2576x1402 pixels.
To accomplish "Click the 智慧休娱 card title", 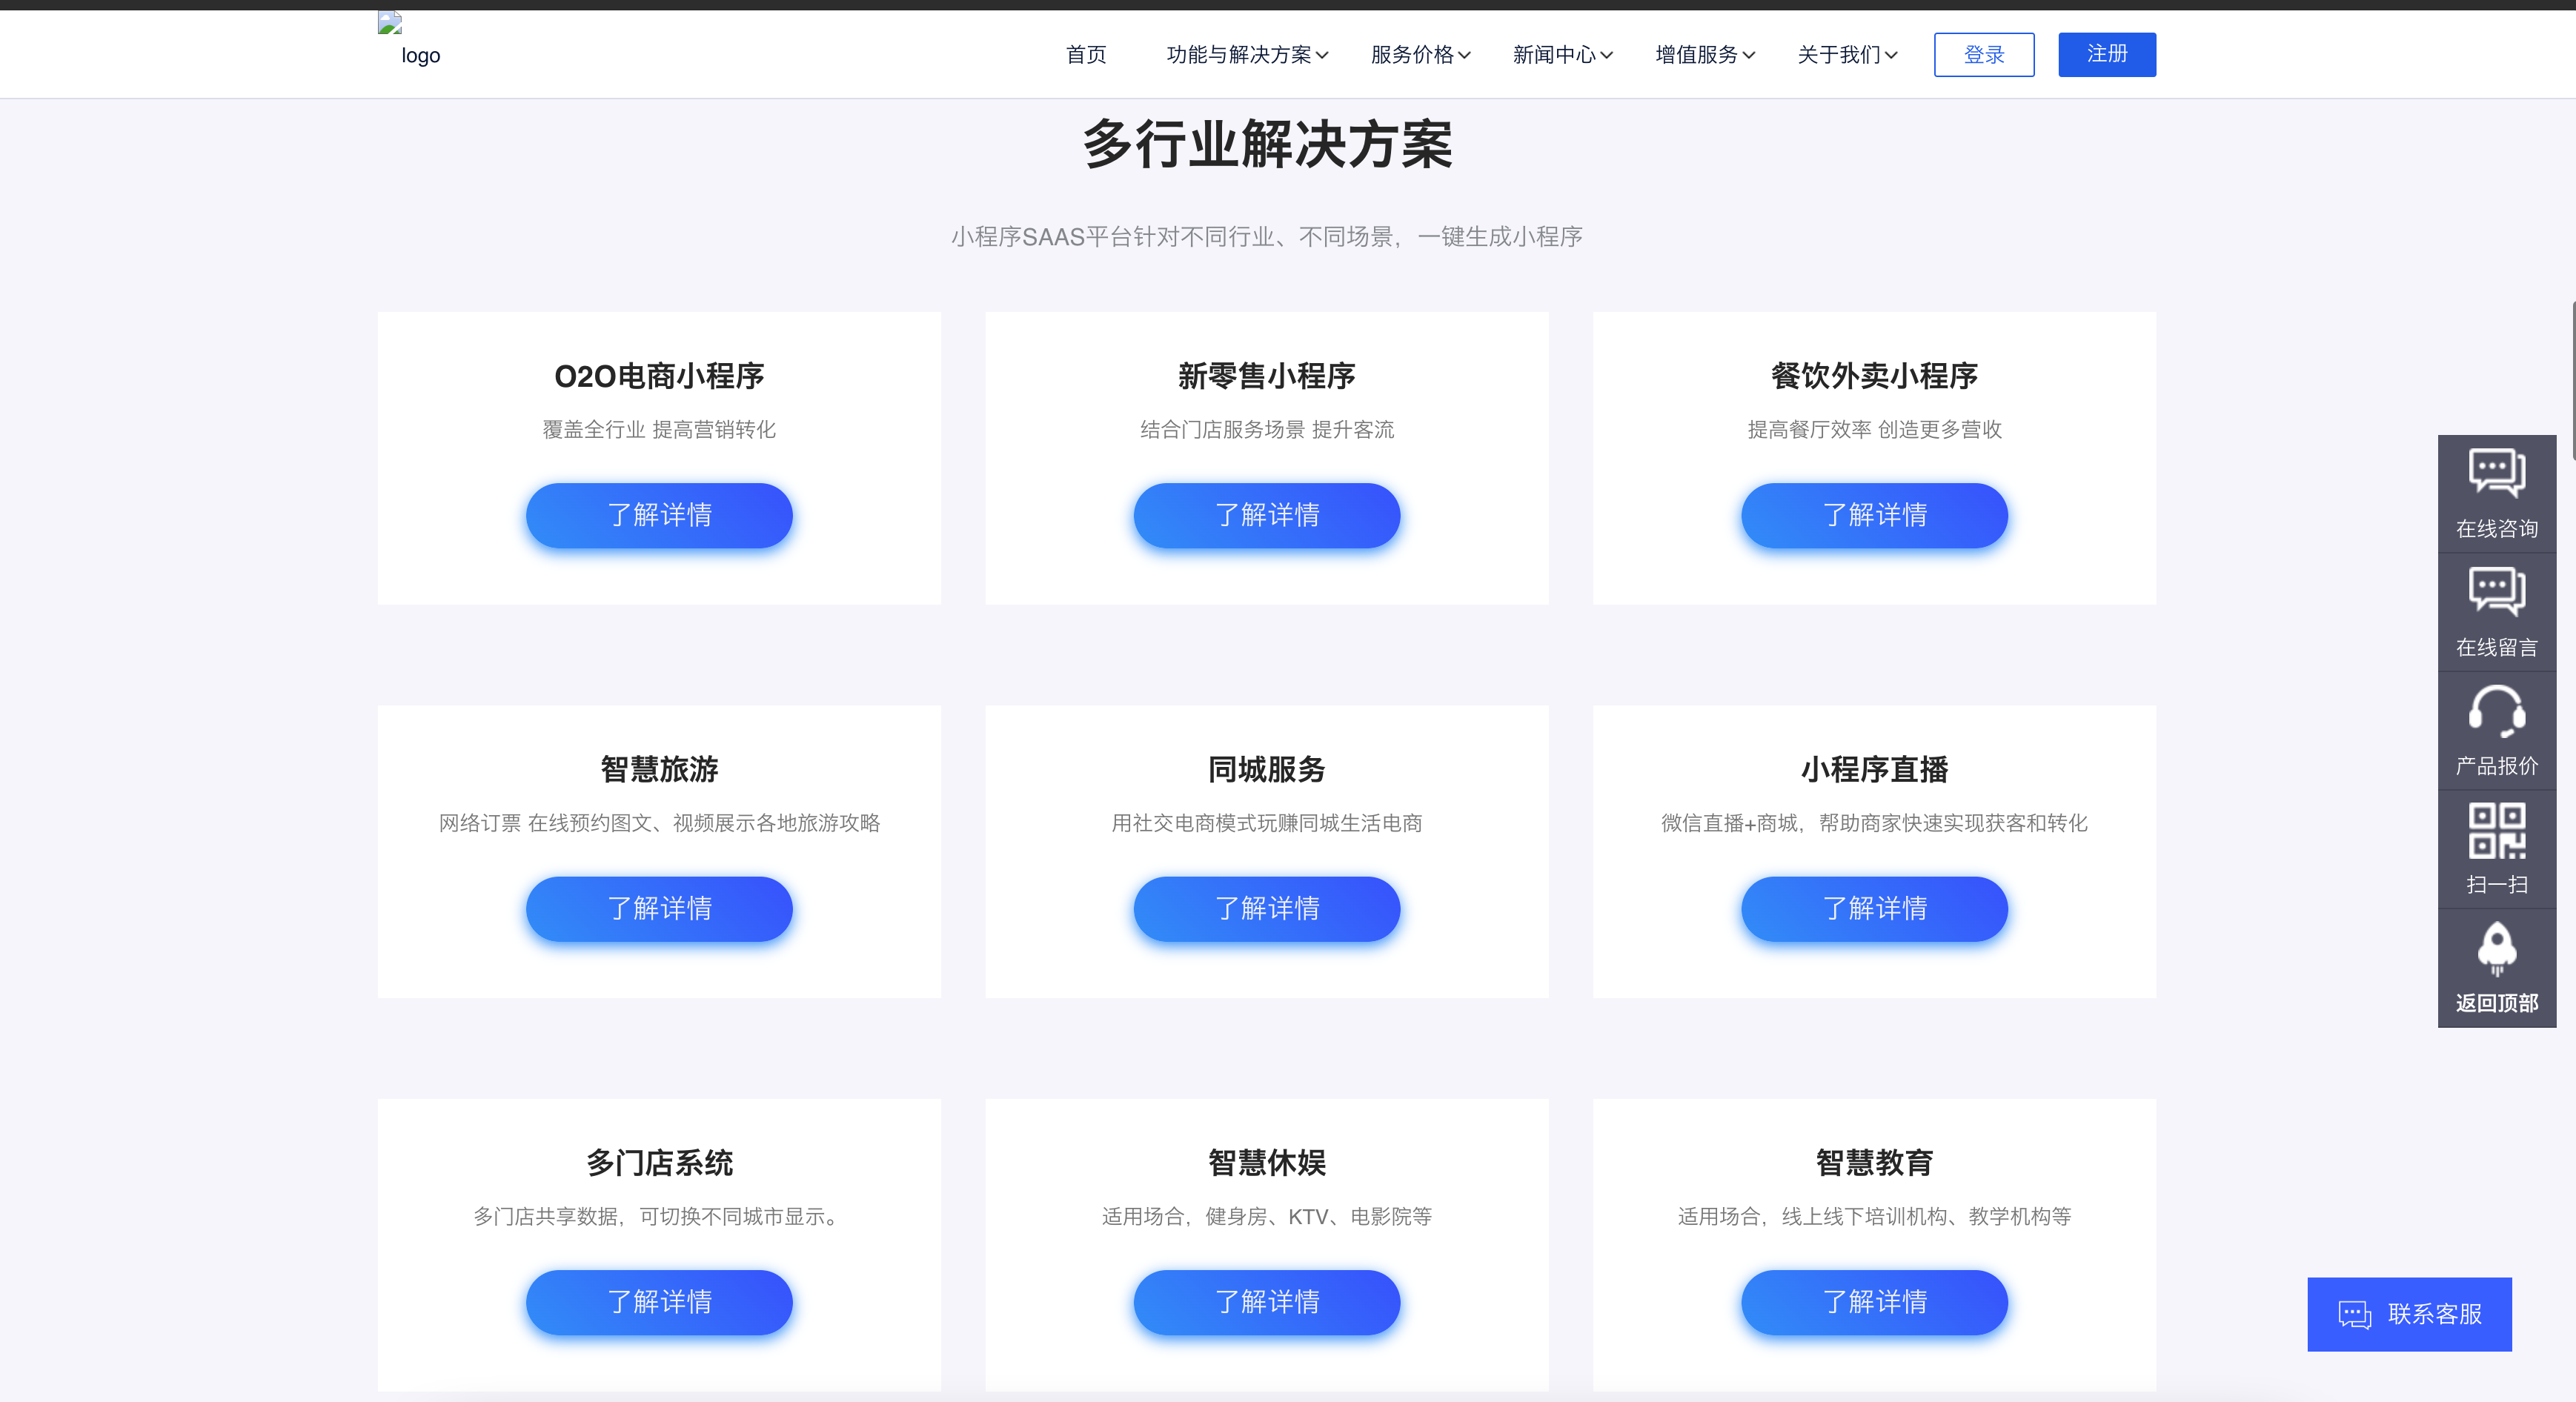I will 1266,1162.
